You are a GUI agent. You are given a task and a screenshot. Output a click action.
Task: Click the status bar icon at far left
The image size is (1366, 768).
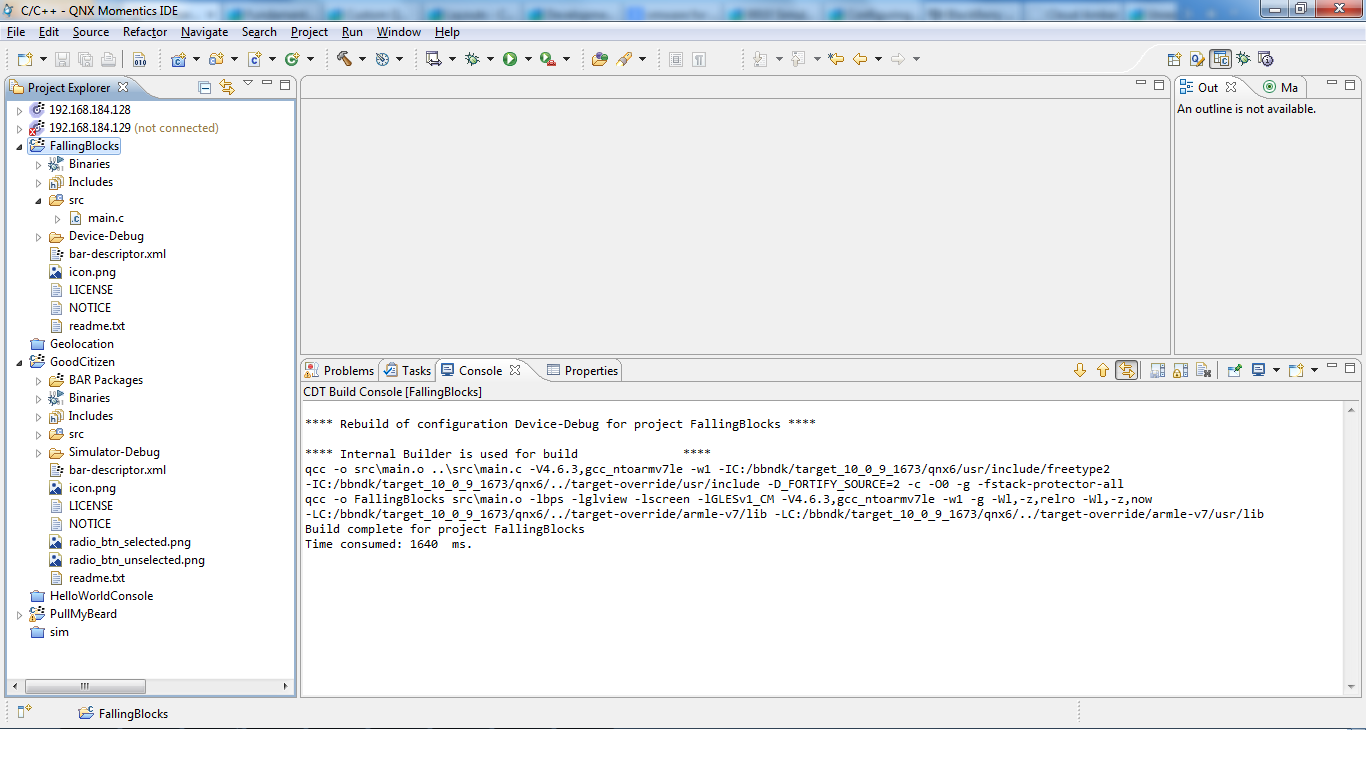point(24,712)
